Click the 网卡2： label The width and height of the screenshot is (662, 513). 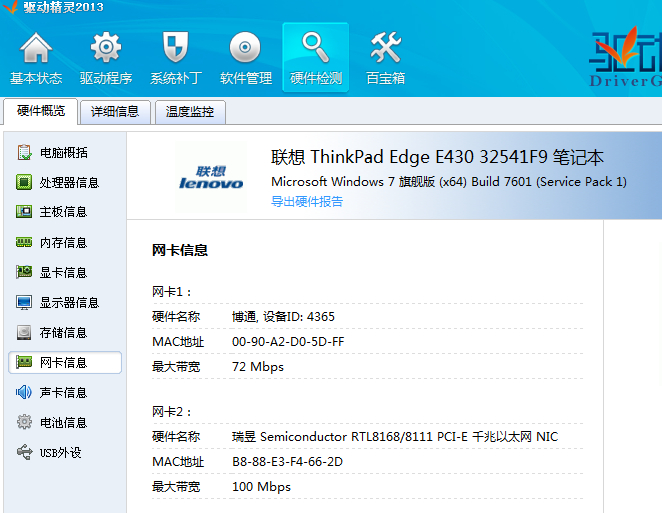pyautogui.click(x=172, y=412)
